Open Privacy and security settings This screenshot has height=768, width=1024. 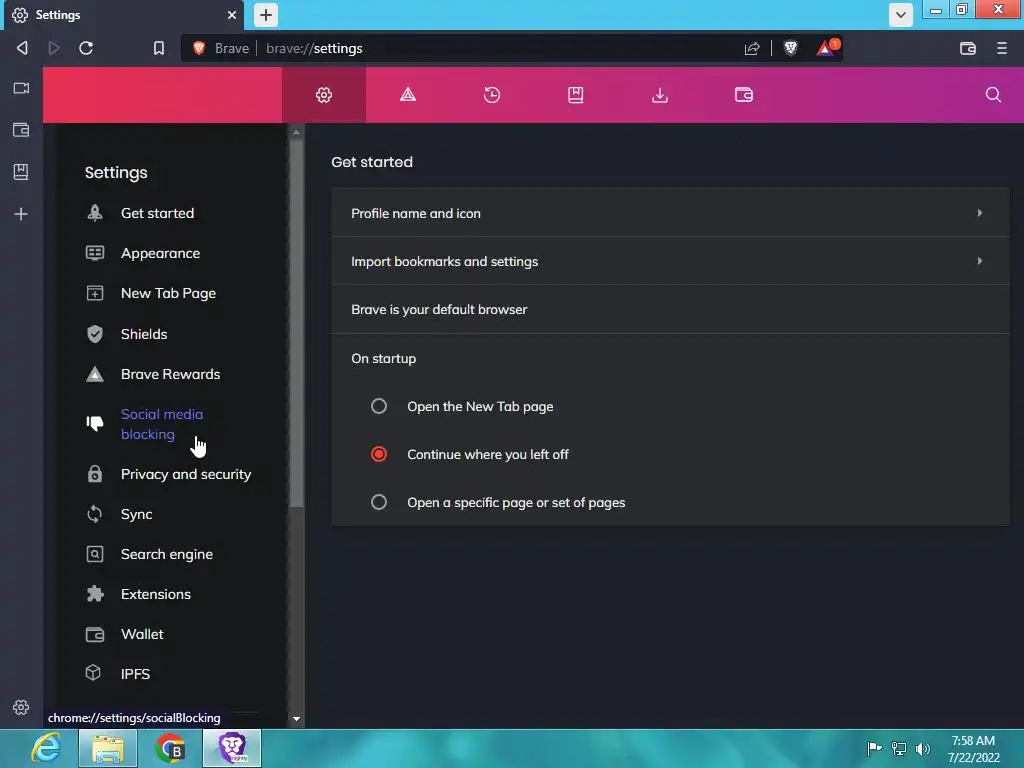click(185, 474)
